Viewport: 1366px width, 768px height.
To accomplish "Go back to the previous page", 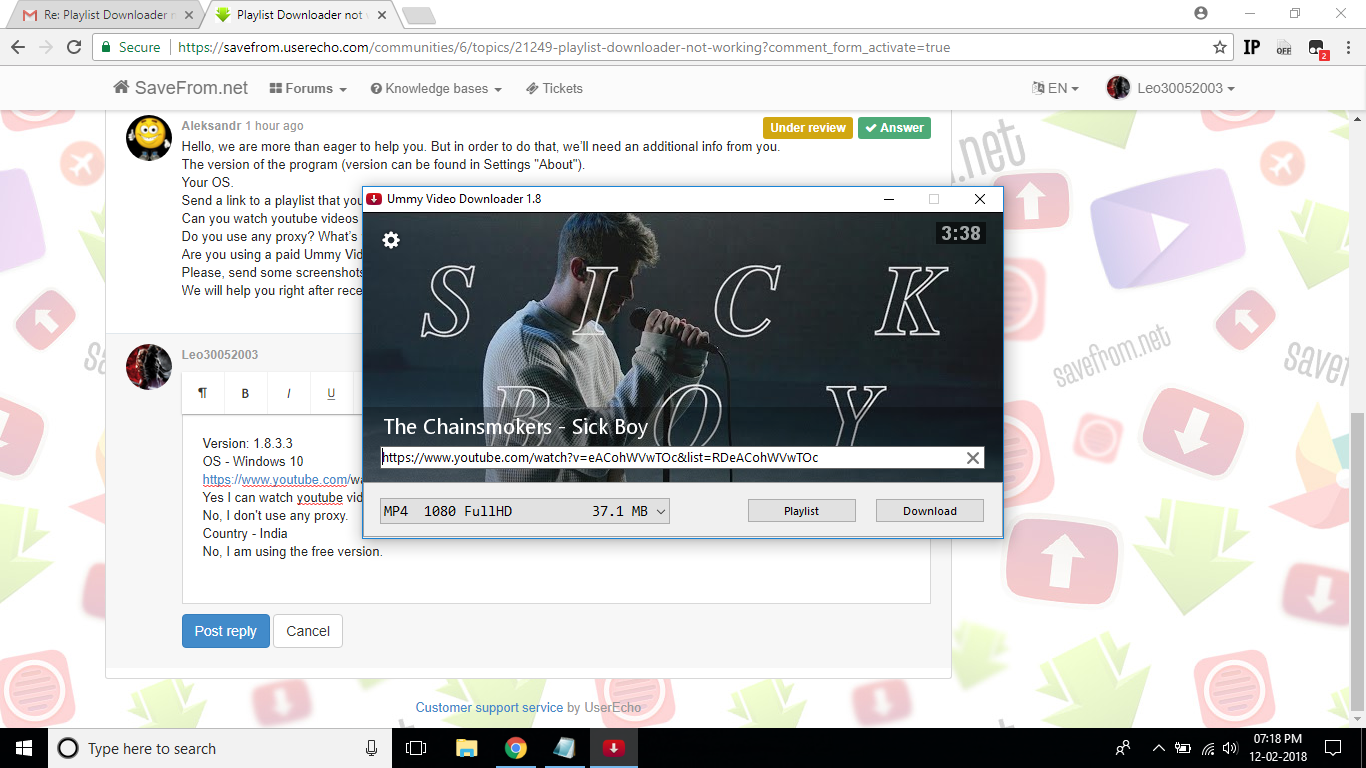I will [x=18, y=47].
